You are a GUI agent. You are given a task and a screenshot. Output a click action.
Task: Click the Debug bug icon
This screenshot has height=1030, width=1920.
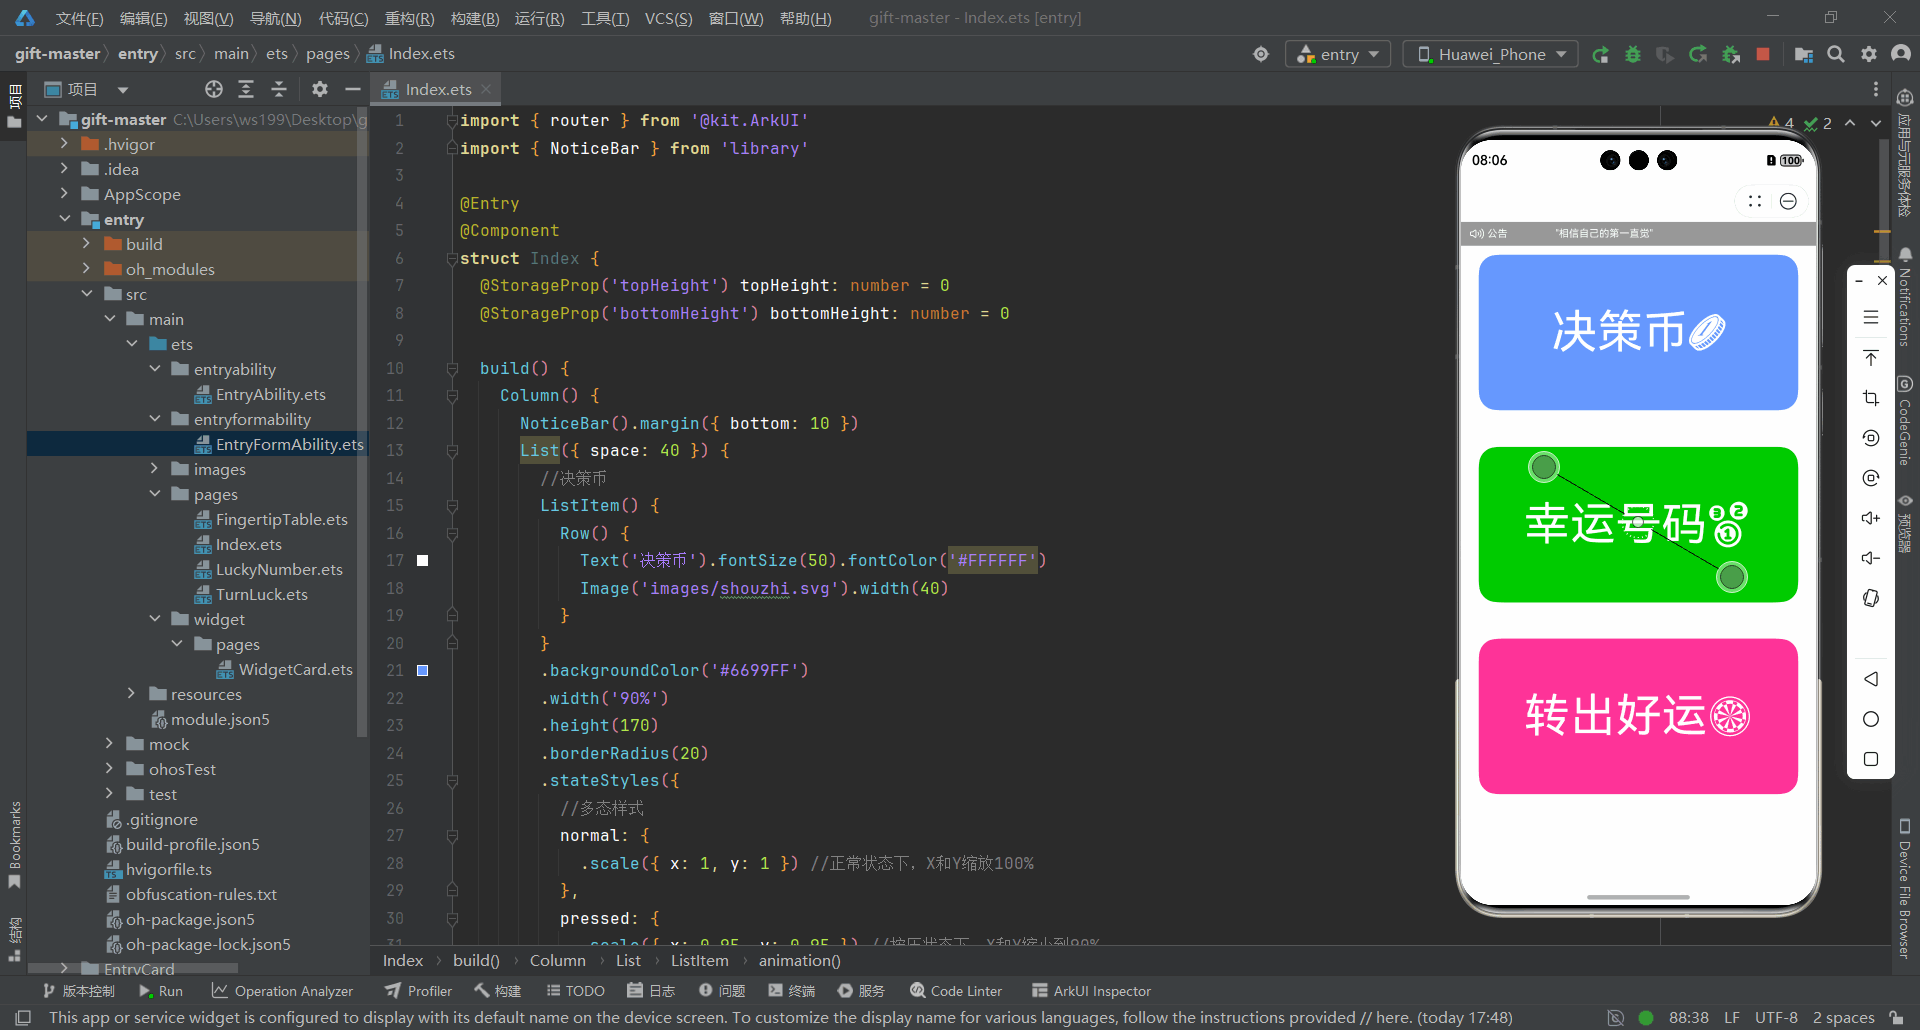[1633, 55]
